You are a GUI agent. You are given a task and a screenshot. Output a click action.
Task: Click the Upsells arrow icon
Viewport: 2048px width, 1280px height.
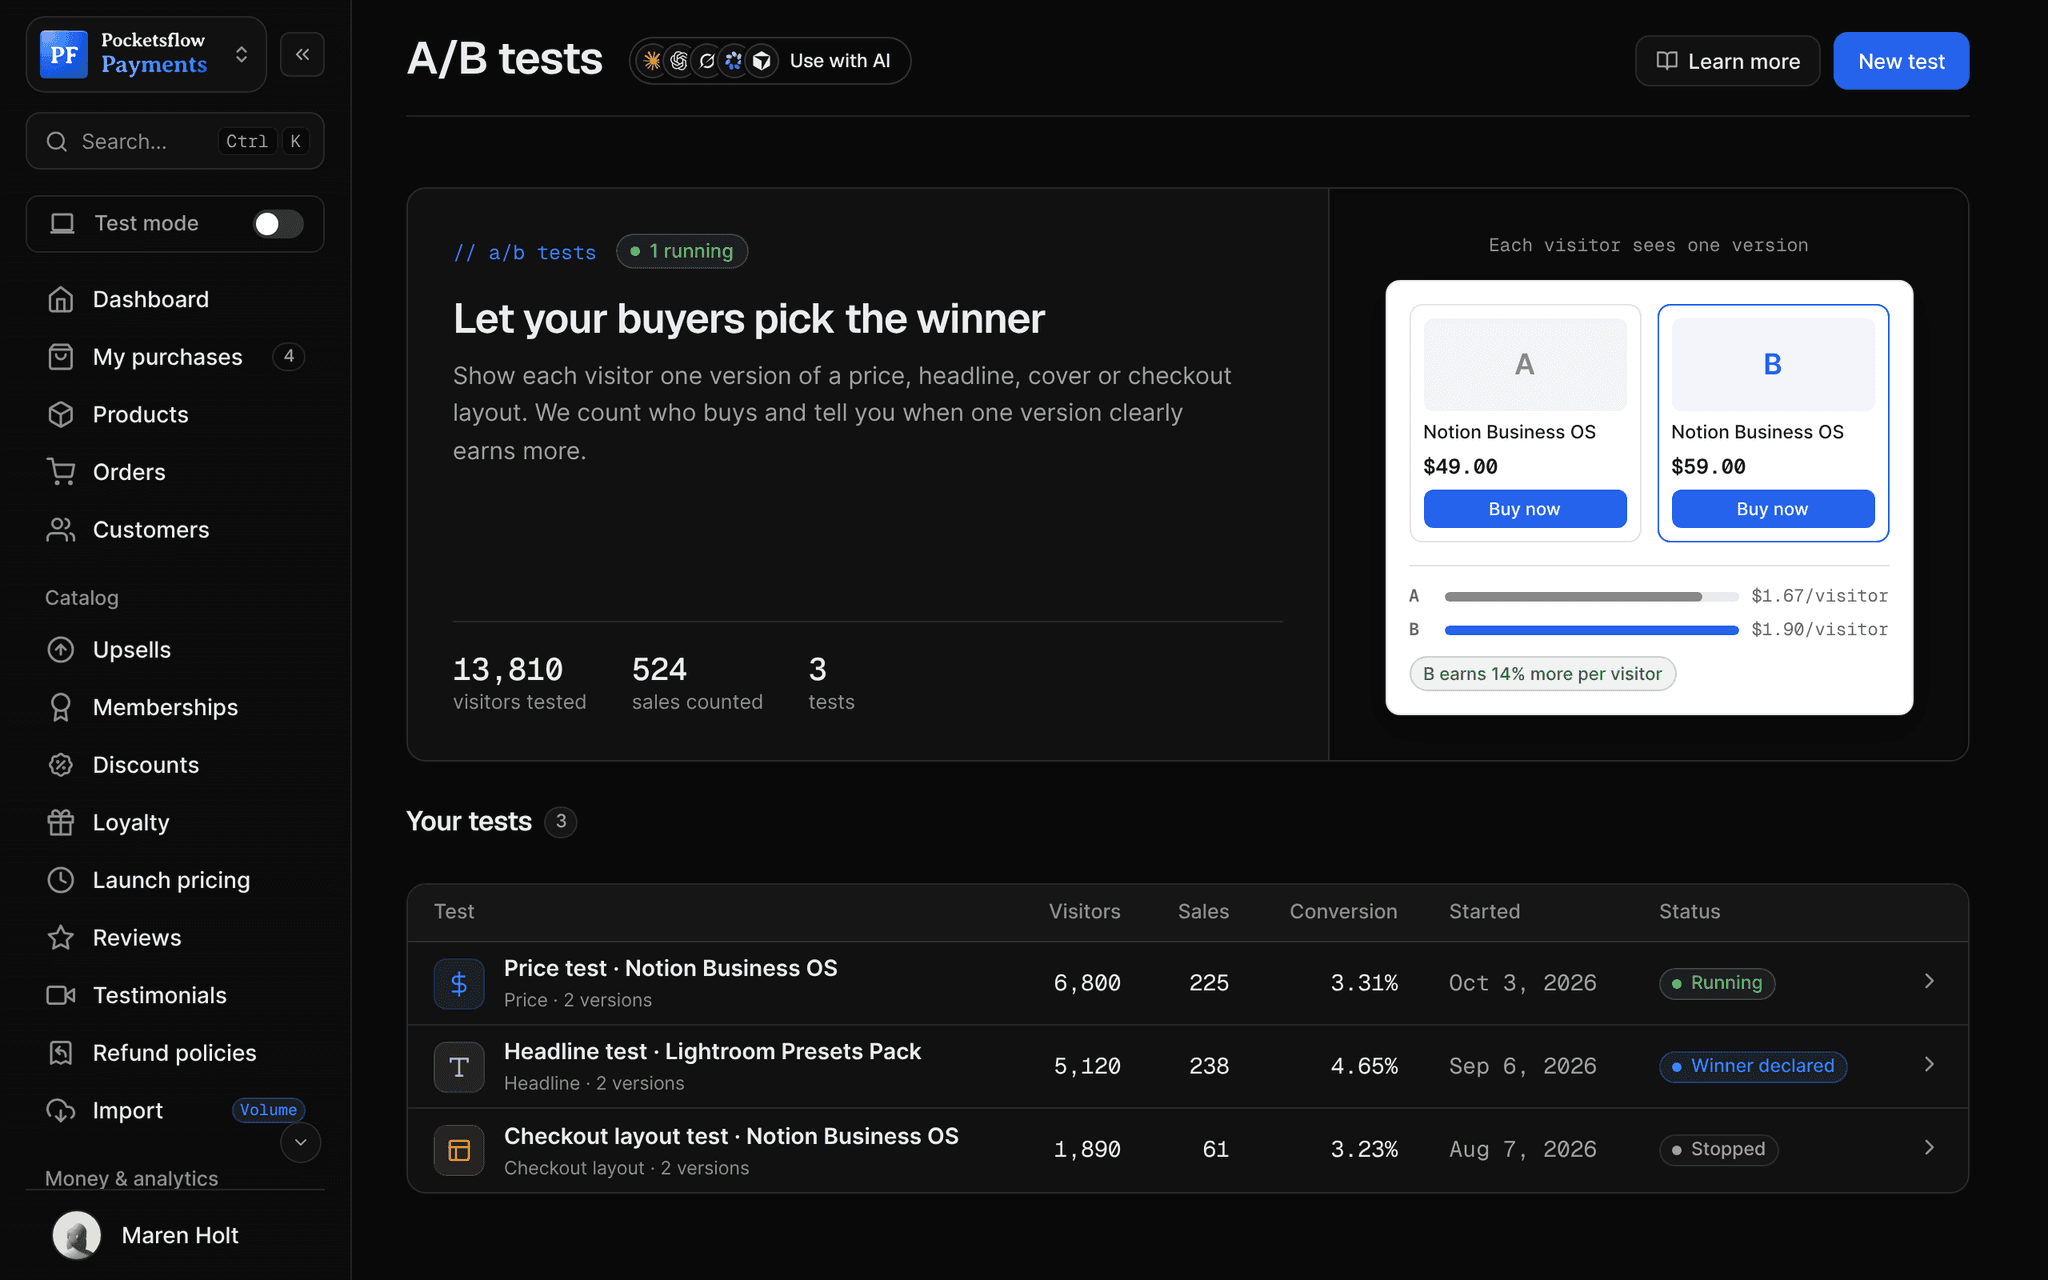click(61, 650)
